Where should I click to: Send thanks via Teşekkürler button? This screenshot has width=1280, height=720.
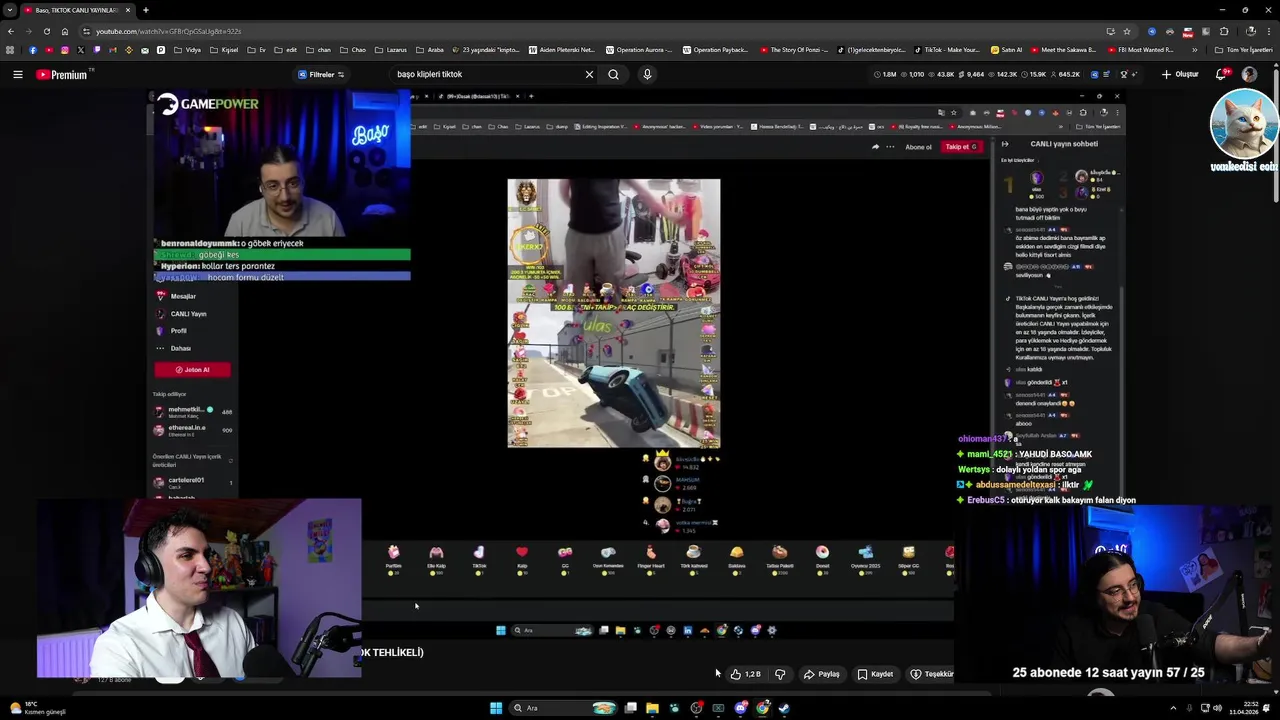tap(931, 674)
